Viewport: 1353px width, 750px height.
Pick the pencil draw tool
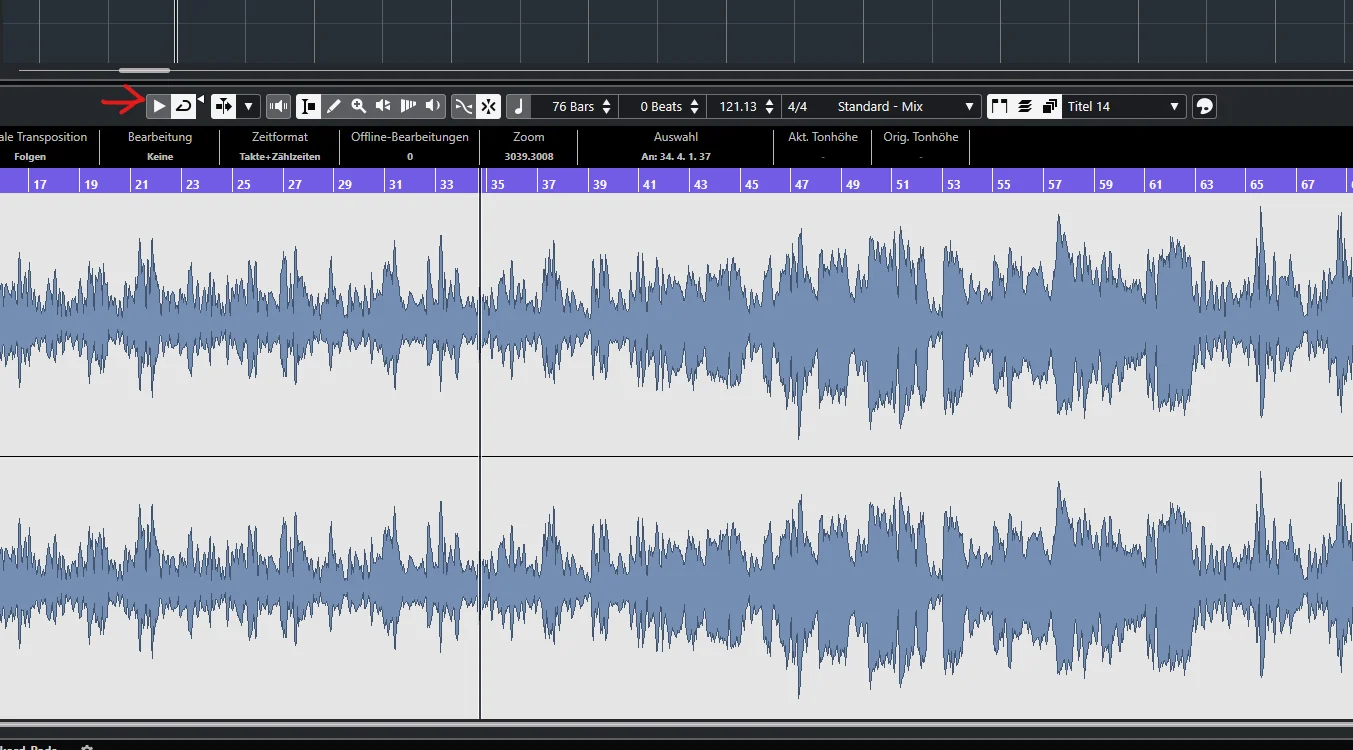point(334,106)
